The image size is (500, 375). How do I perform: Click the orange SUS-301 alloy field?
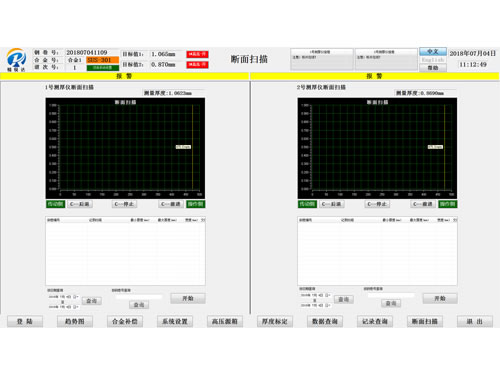103,60
